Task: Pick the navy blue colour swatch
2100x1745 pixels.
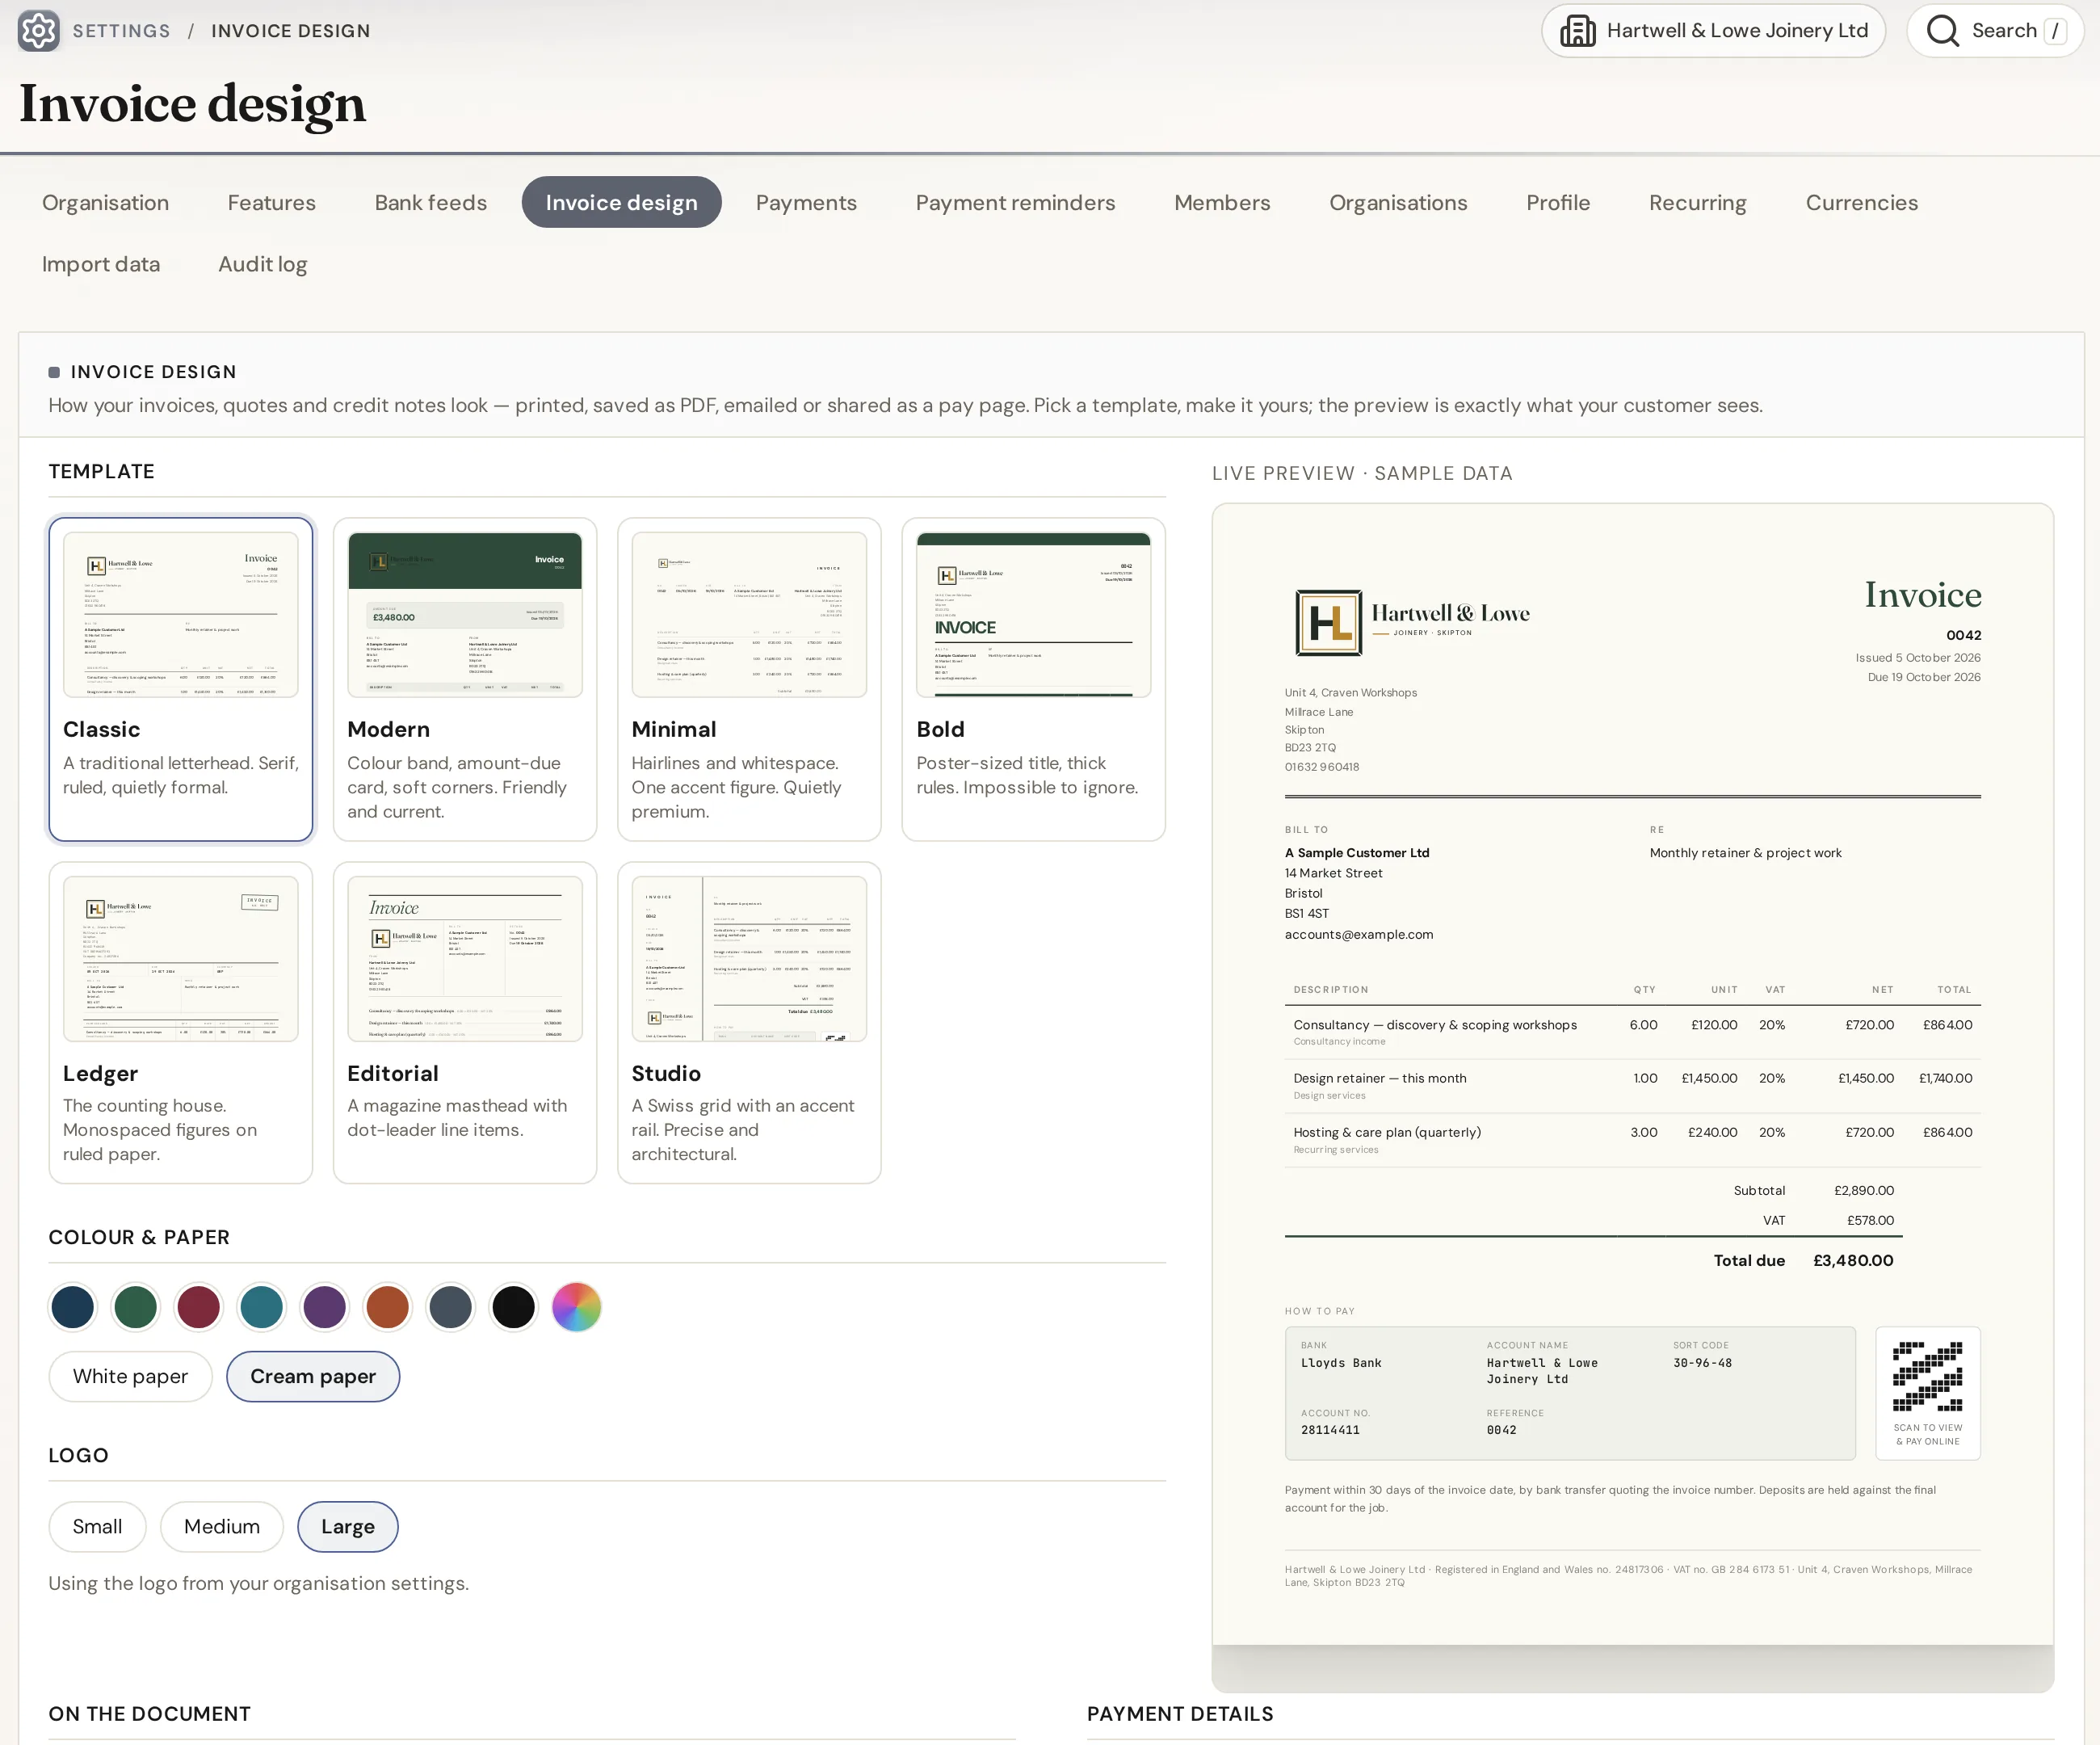Action: click(73, 1307)
